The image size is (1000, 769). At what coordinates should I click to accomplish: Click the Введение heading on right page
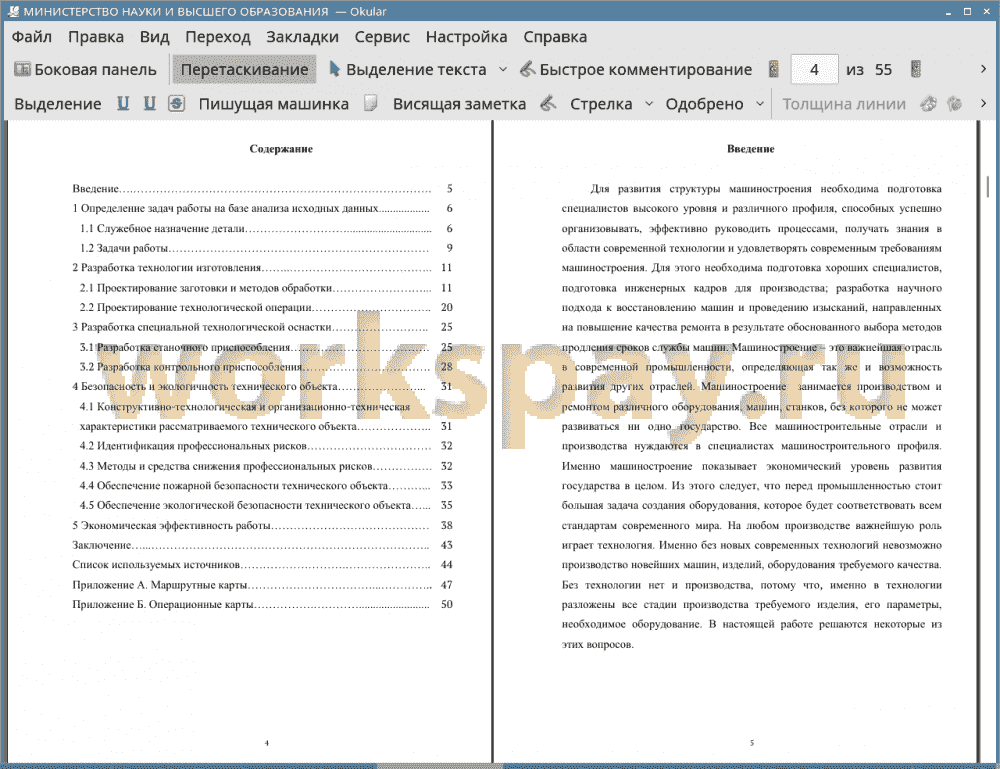751,149
